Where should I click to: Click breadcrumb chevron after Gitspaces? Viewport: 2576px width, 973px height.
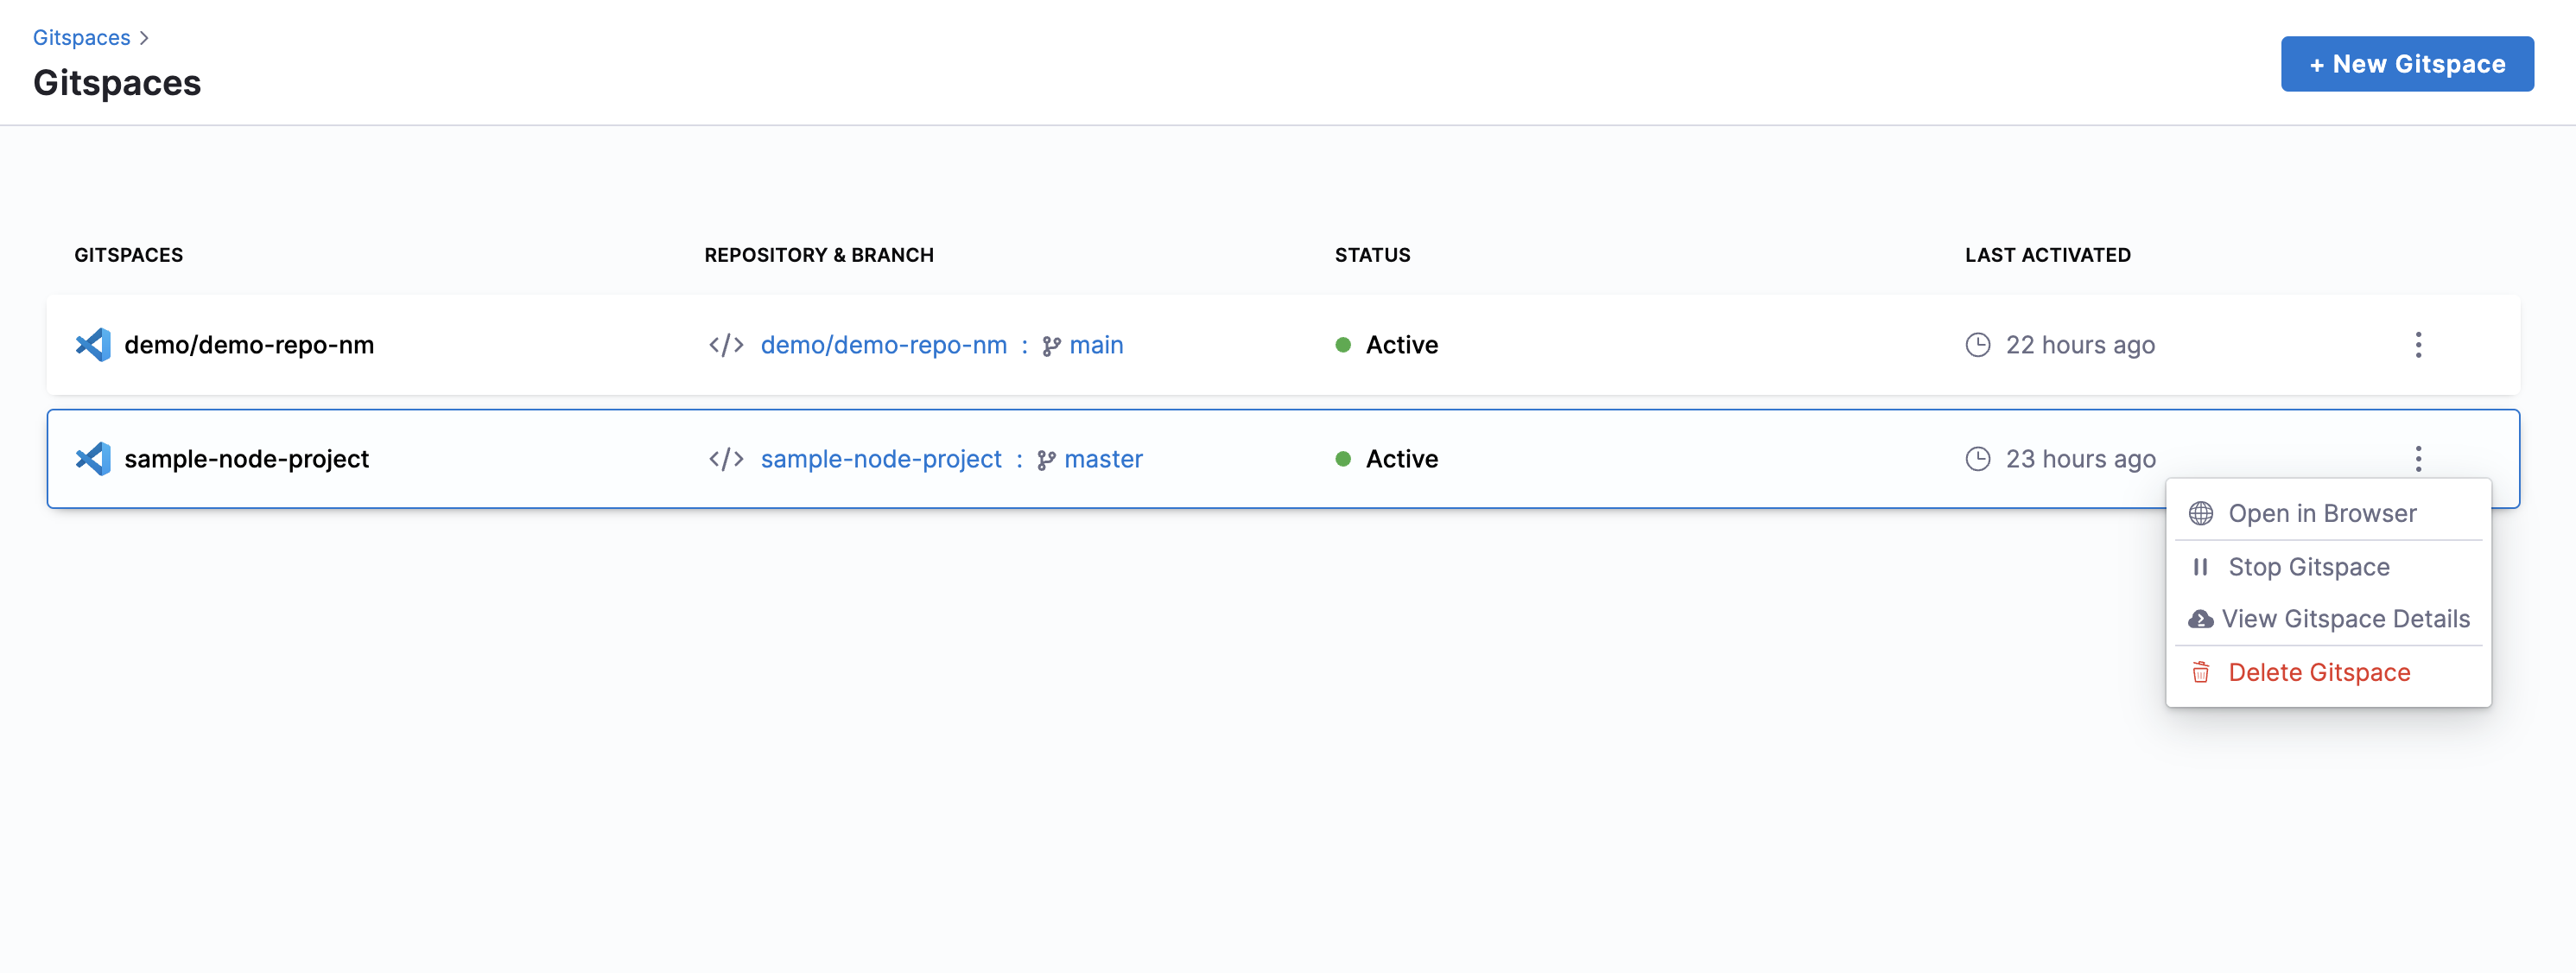point(144,38)
